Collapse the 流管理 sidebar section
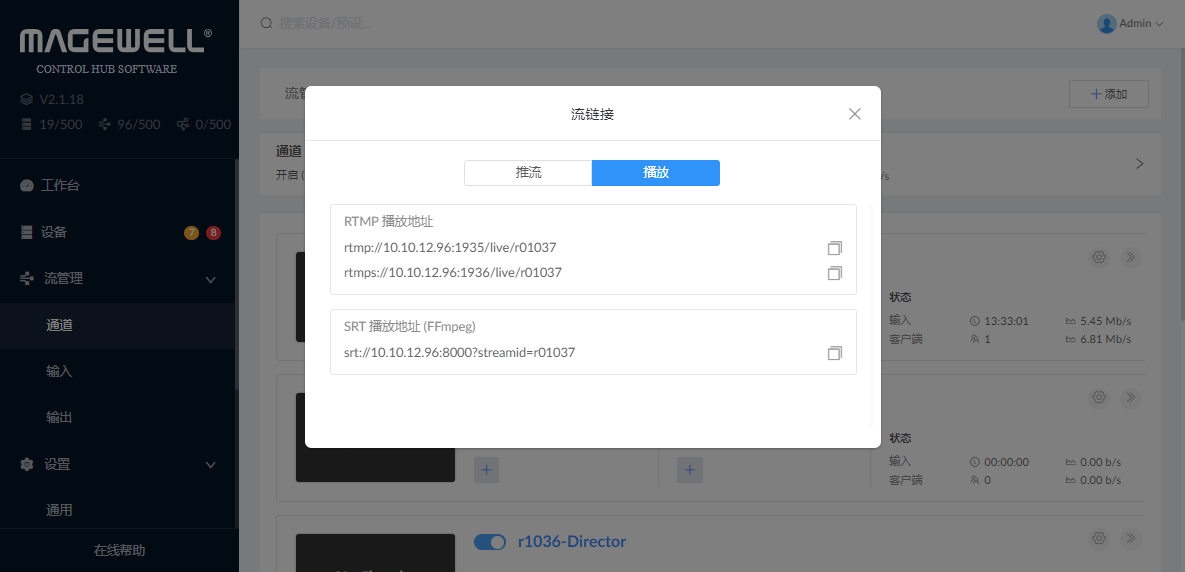The width and height of the screenshot is (1185, 572). tap(211, 279)
